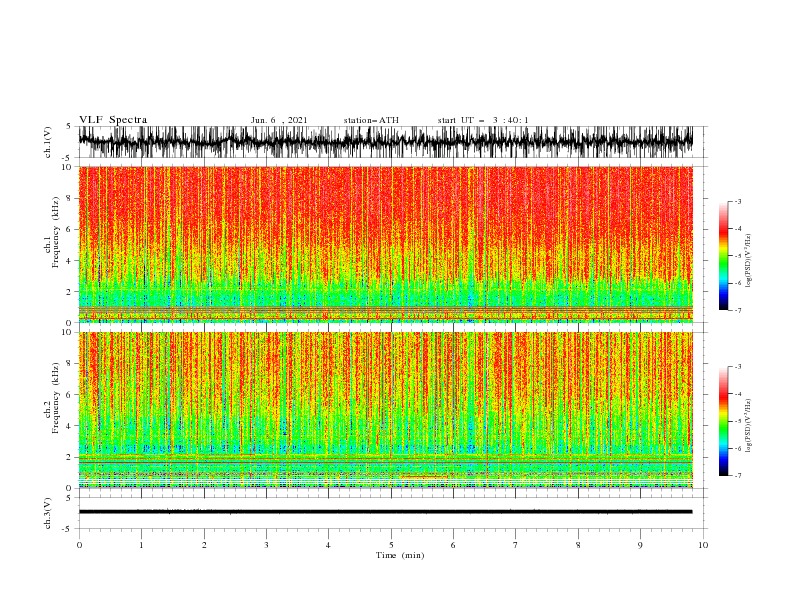
Task: Click the "ch.3(V)" waveform axis label
Action: [x=48, y=513]
